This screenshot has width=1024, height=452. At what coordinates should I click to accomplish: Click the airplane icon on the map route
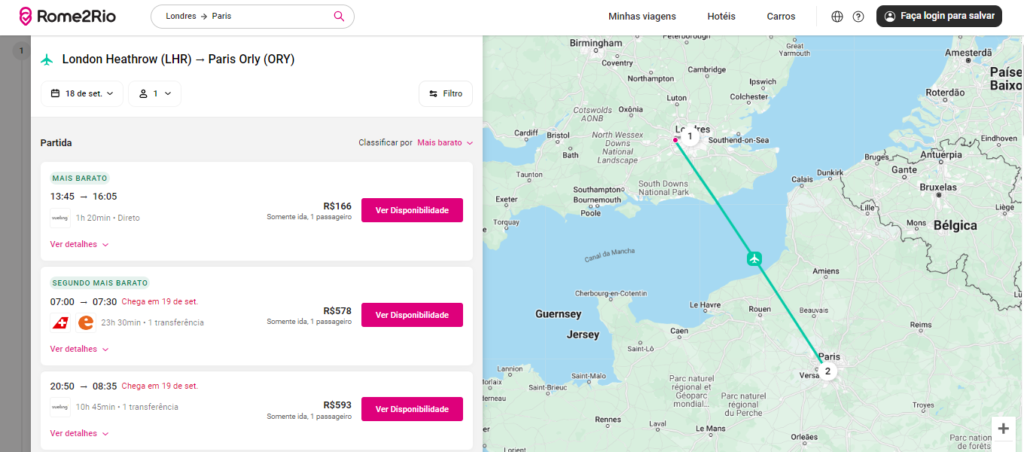755,259
